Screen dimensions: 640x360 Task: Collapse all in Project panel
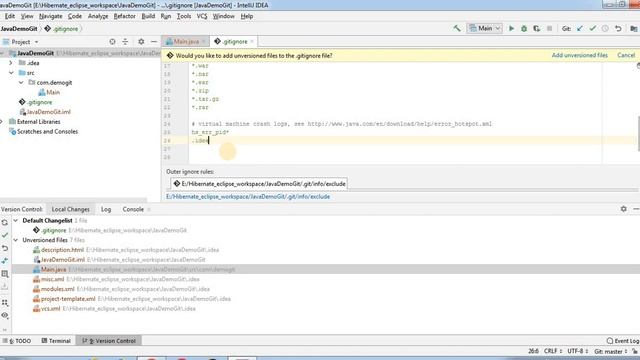125,42
